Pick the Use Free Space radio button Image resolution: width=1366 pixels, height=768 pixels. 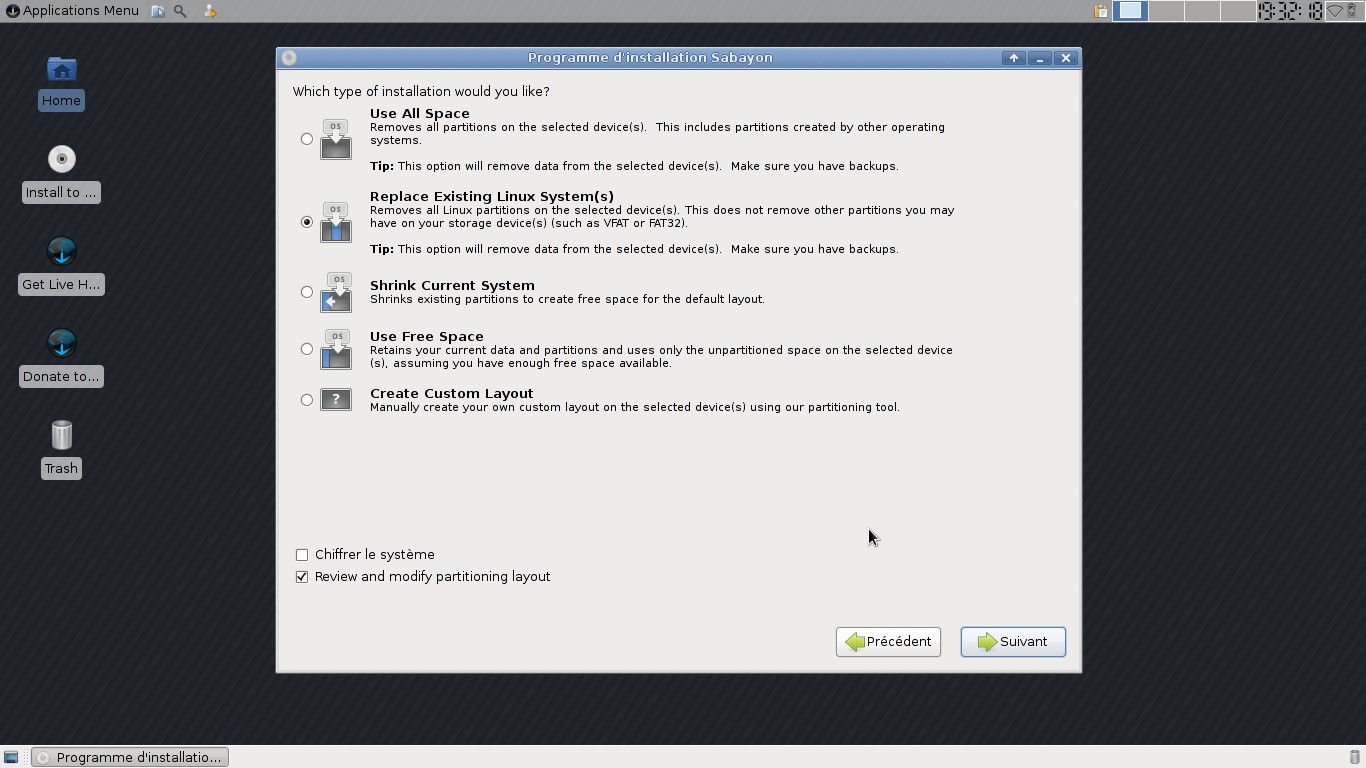307,349
